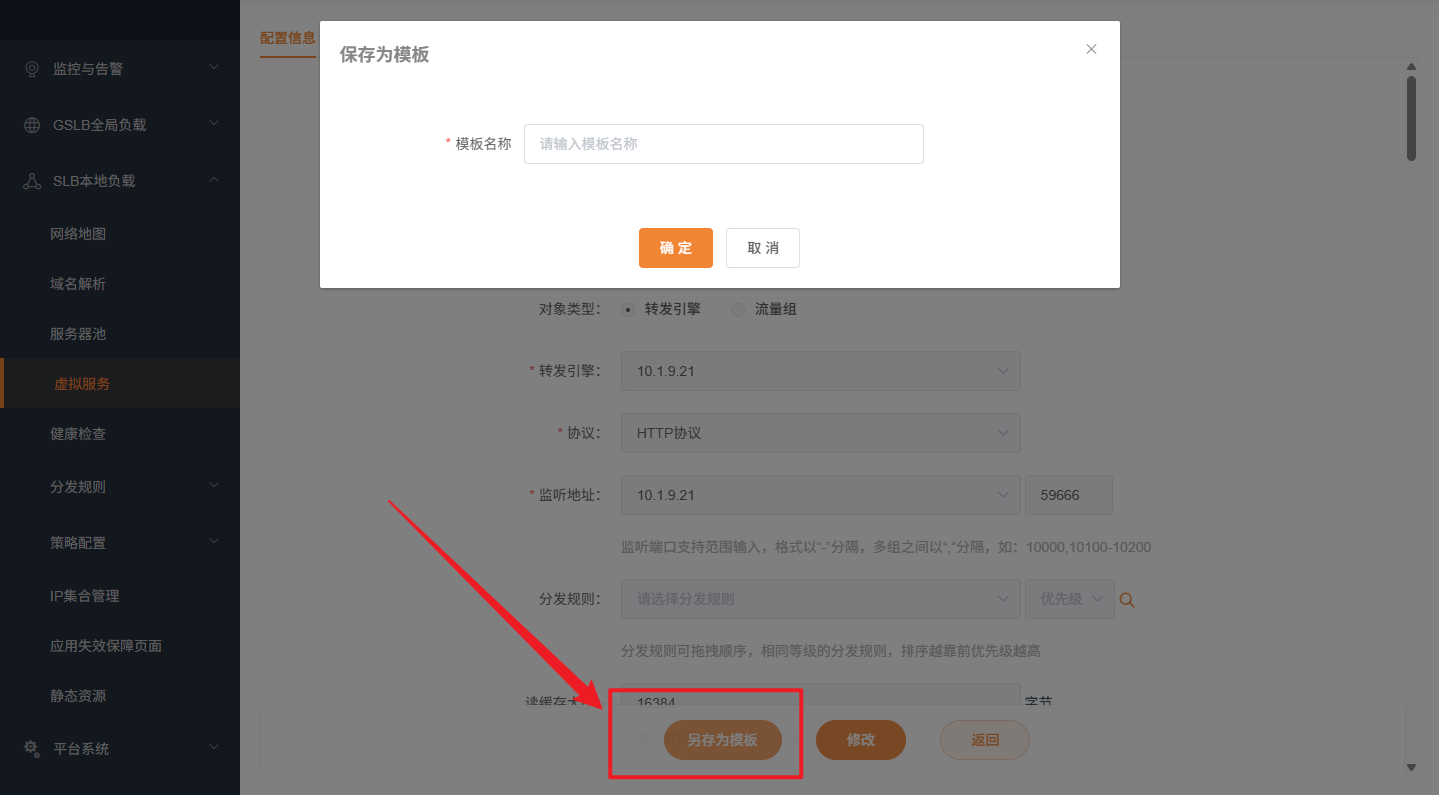Close the save-as-template dialog with X
The image size is (1439, 795).
[x=1091, y=49]
